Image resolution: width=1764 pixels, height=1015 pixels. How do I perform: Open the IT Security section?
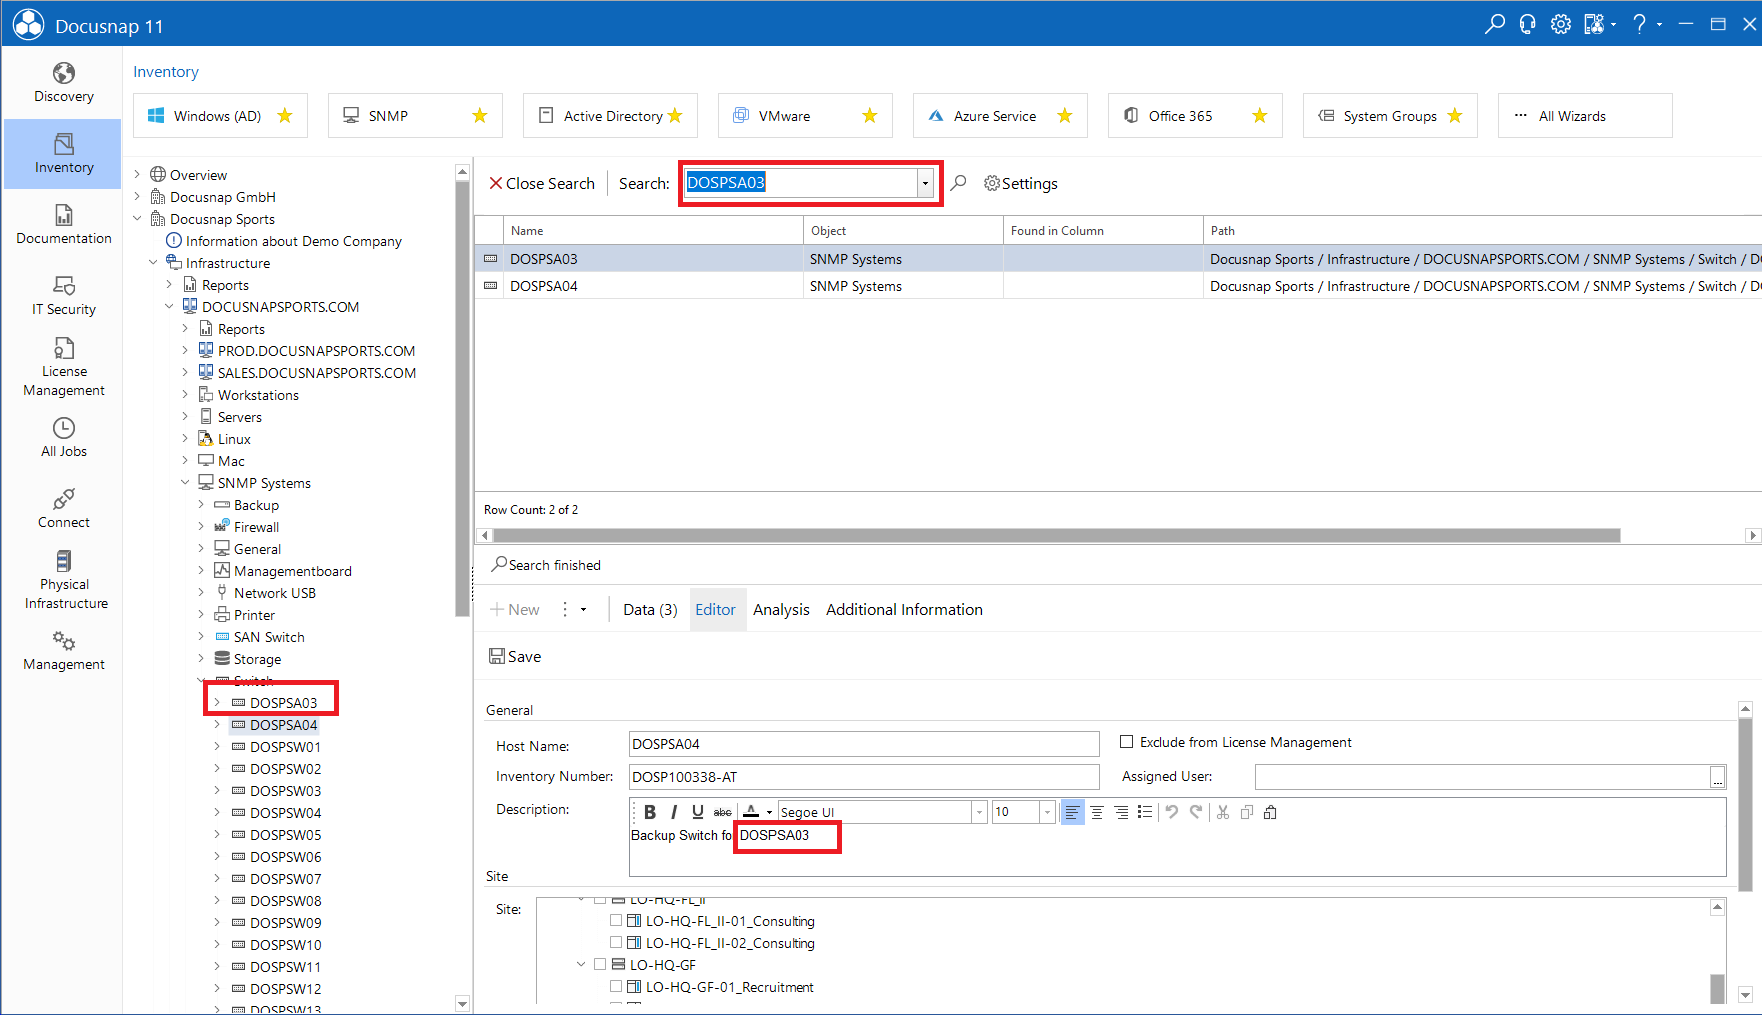click(x=63, y=296)
